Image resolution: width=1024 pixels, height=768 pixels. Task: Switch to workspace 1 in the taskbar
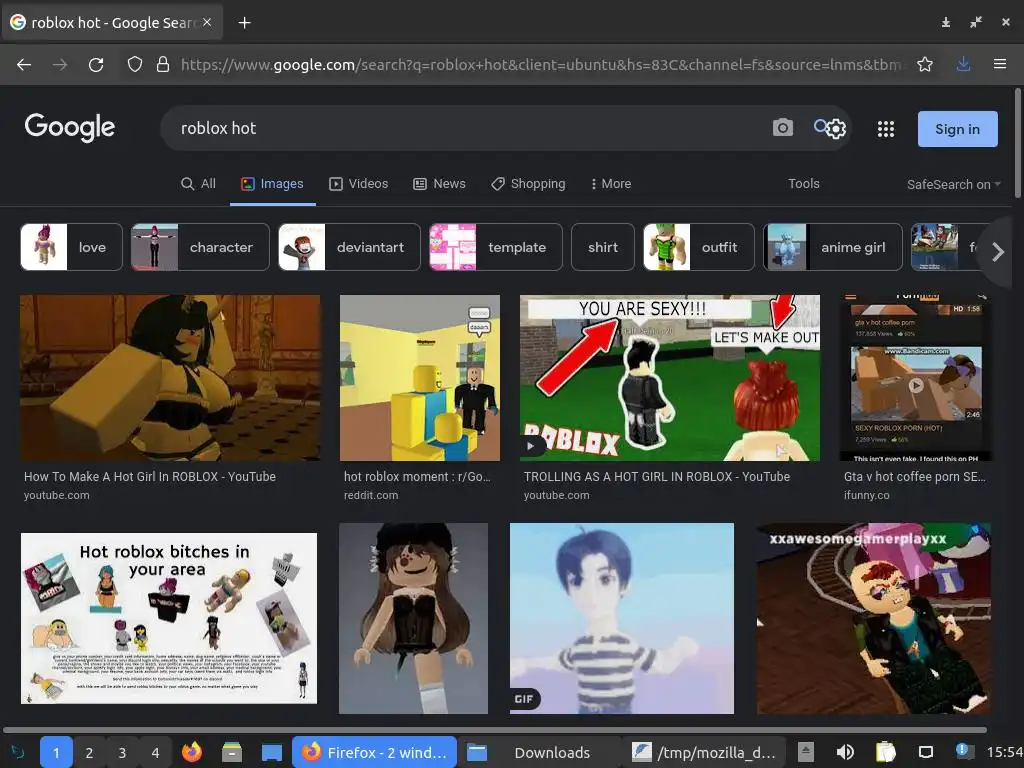[56, 752]
